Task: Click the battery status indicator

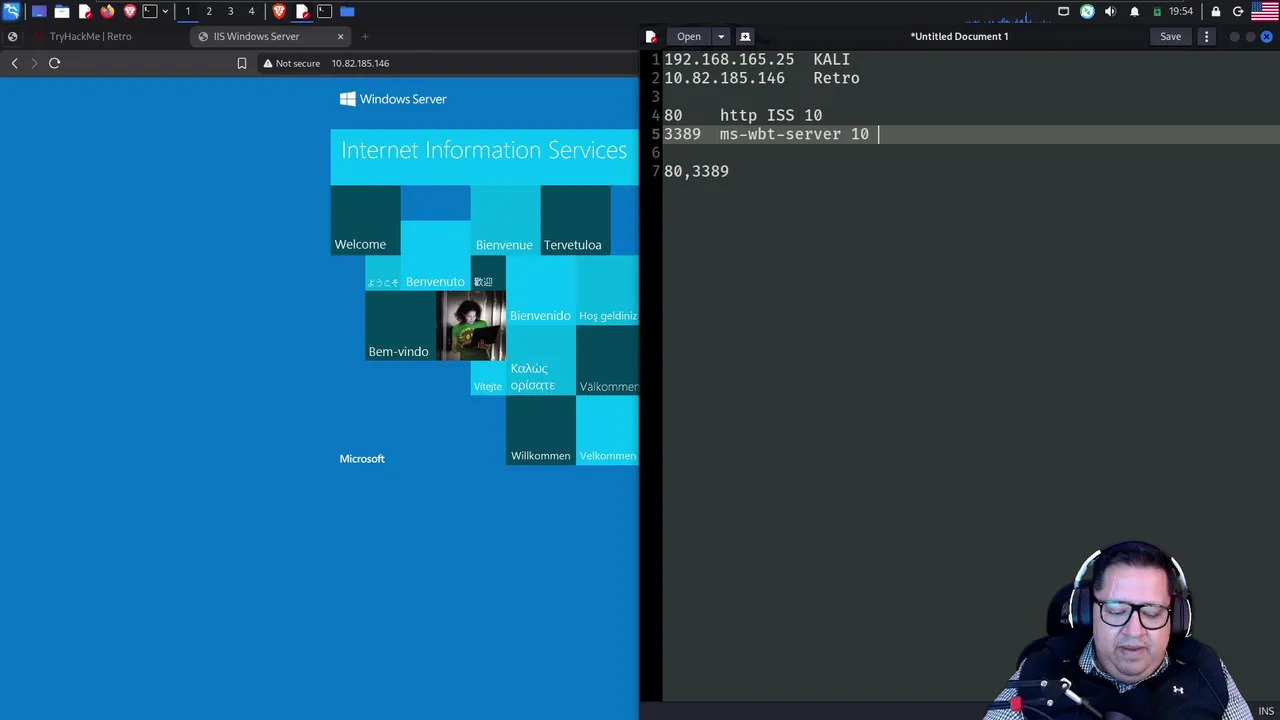Action: pyautogui.click(x=1157, y=11)
